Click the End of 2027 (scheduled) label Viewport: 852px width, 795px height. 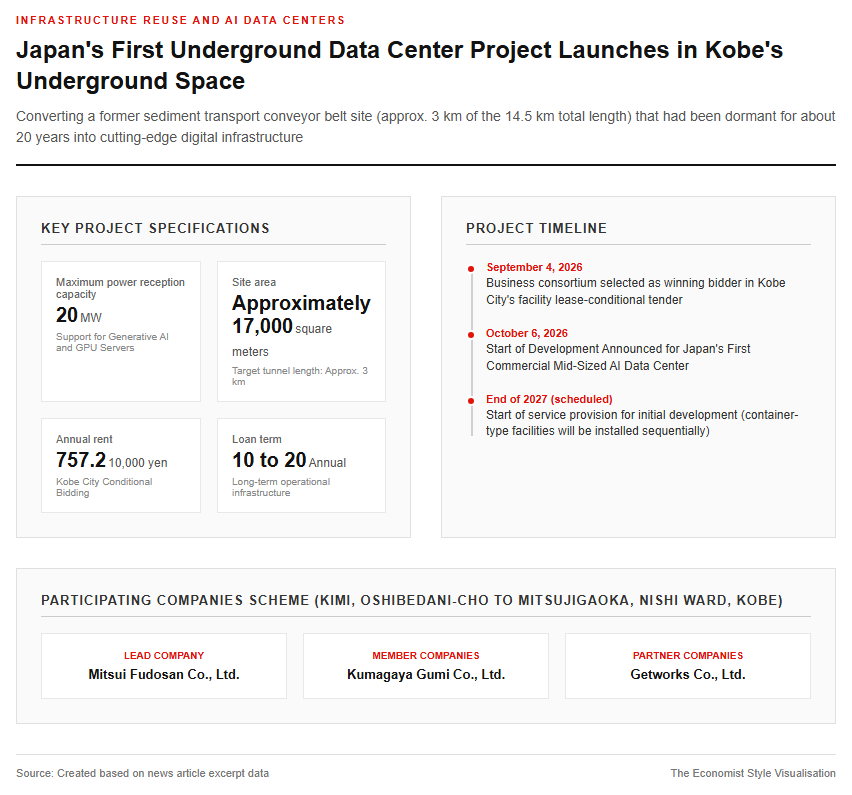(x=549, y=399)
